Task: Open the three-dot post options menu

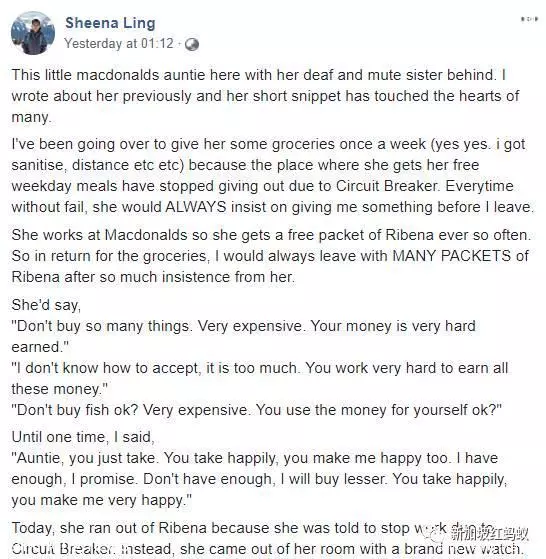Action: coord(529,19)
